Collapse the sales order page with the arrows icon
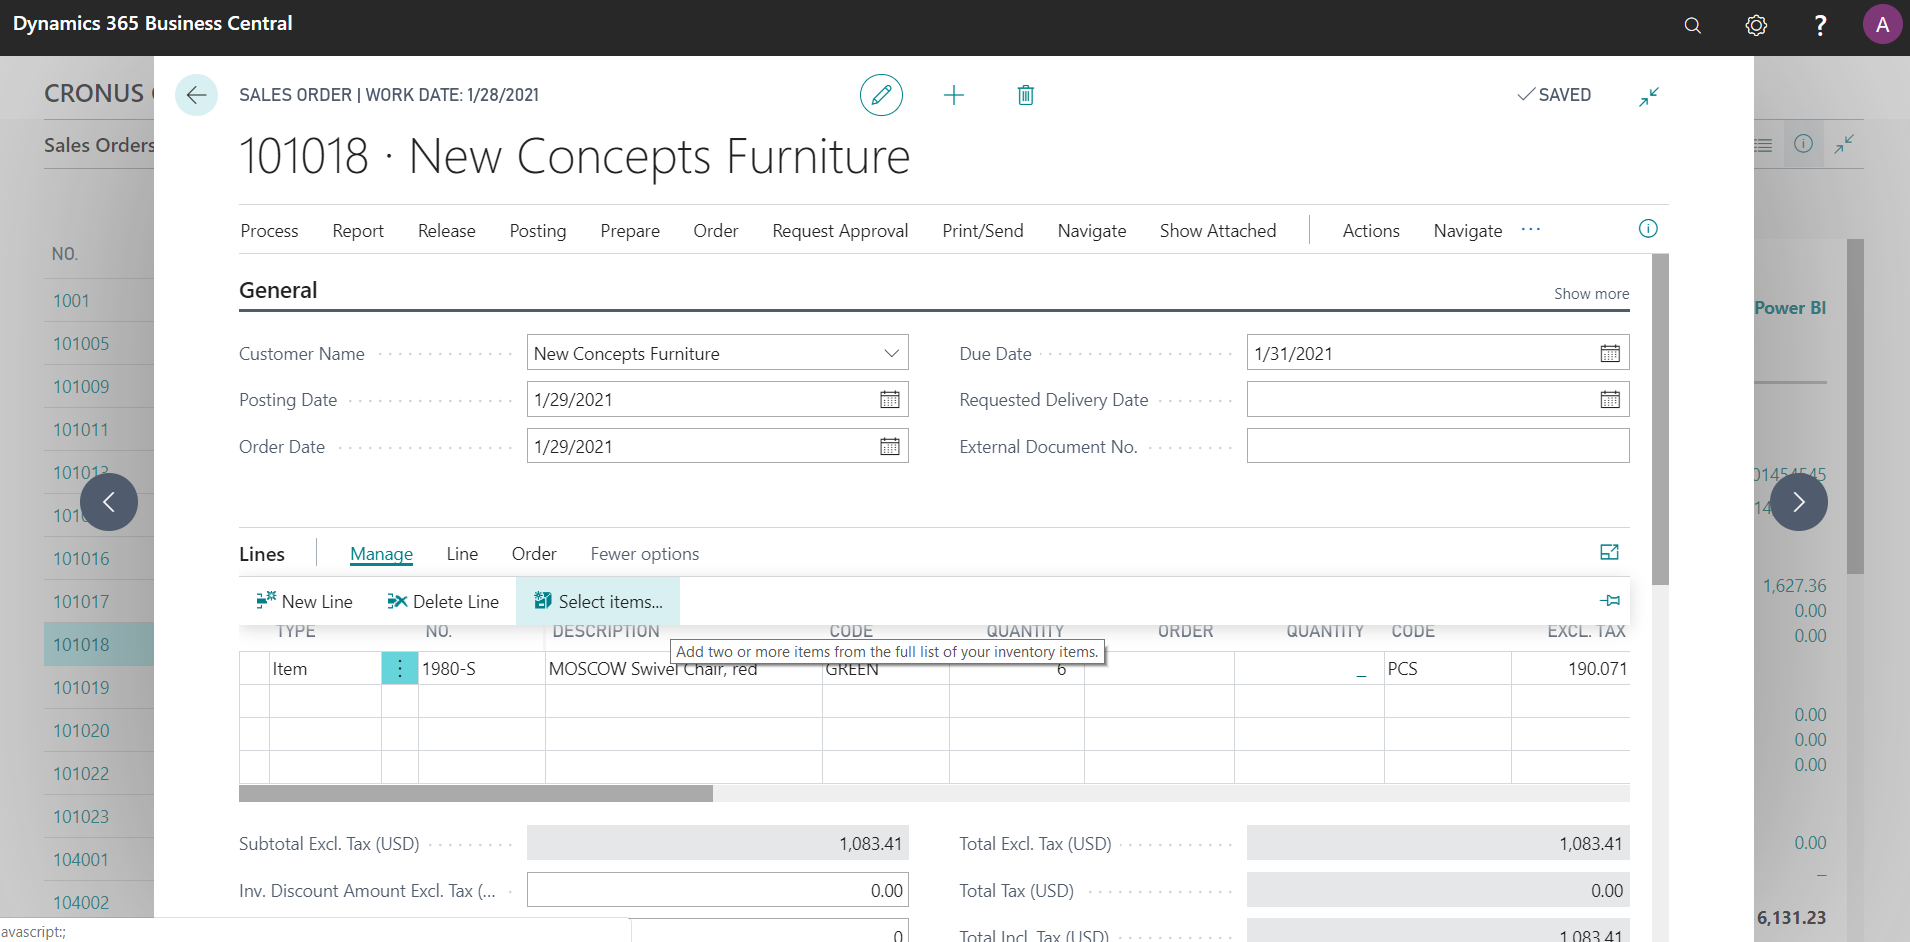Screen dimensions: 1910x942 coord(1649,96)
